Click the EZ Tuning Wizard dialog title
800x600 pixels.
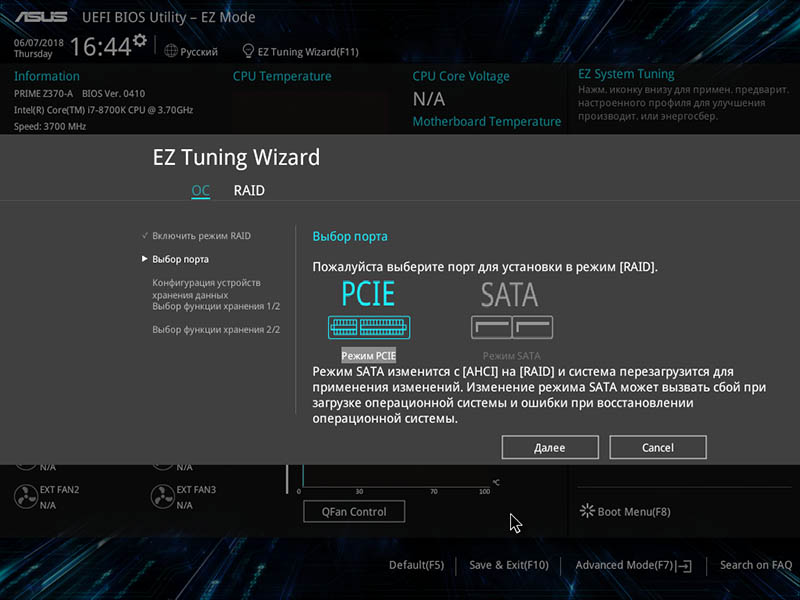tap(236, 157)
